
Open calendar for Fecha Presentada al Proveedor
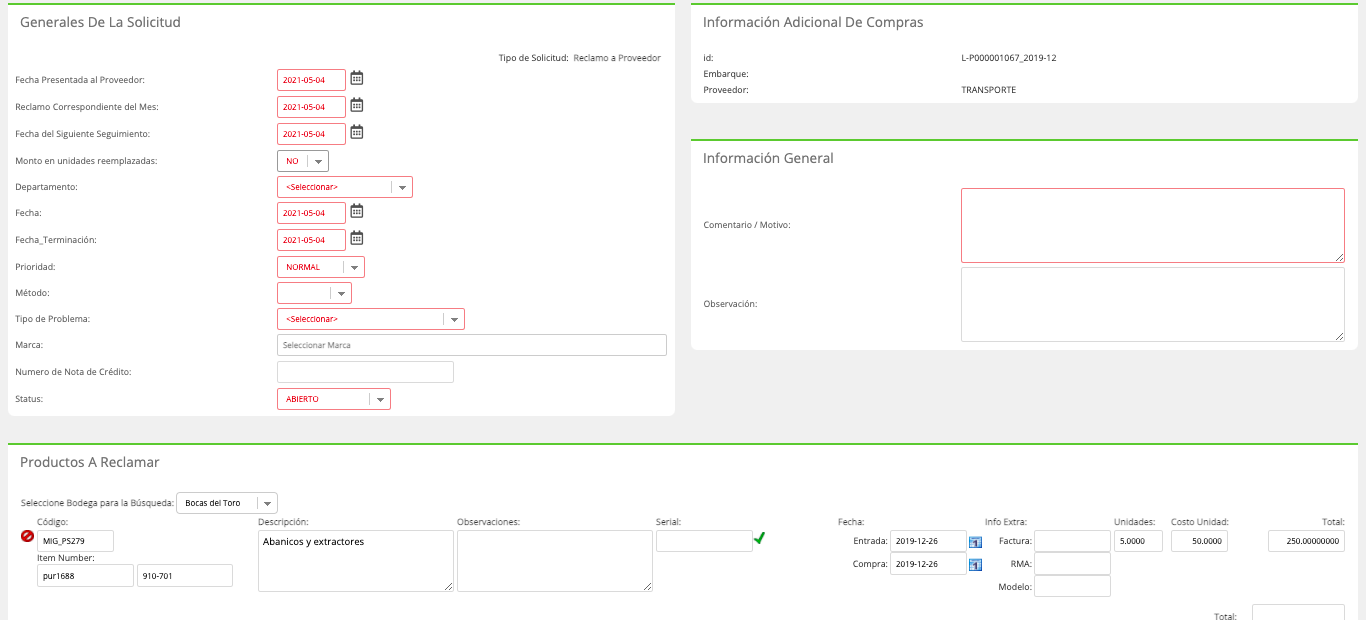click(x=357, y=78)
